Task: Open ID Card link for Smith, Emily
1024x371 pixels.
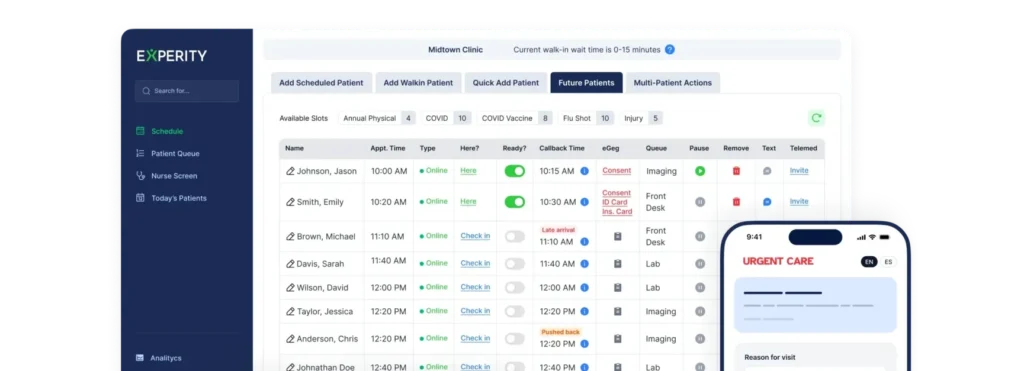Action: [x=615, y=202]
